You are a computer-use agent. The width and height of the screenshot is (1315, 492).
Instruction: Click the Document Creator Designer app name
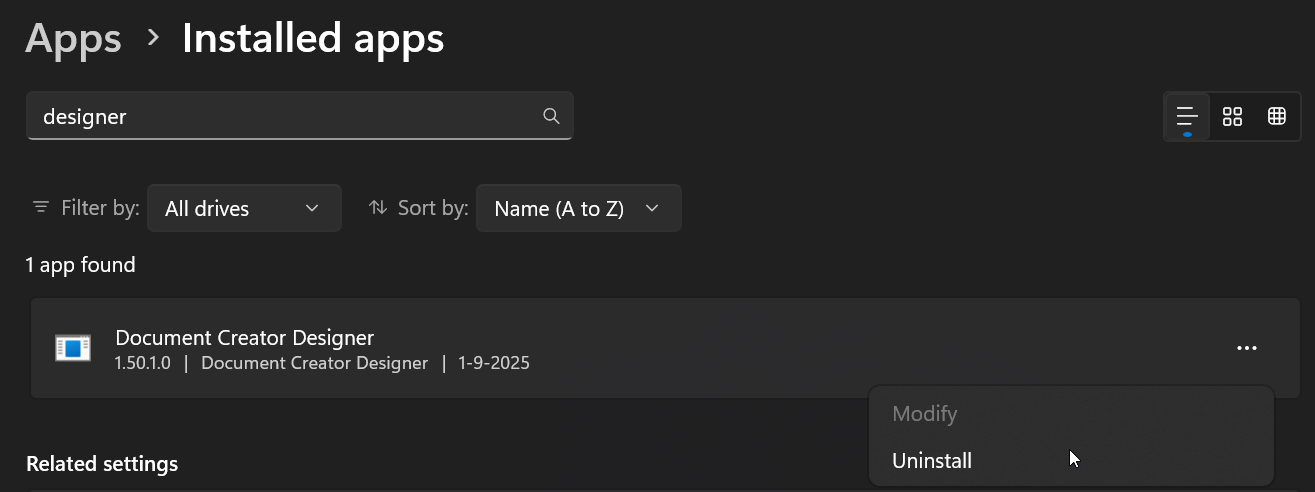pyautogui.click(x=244, y=337)
